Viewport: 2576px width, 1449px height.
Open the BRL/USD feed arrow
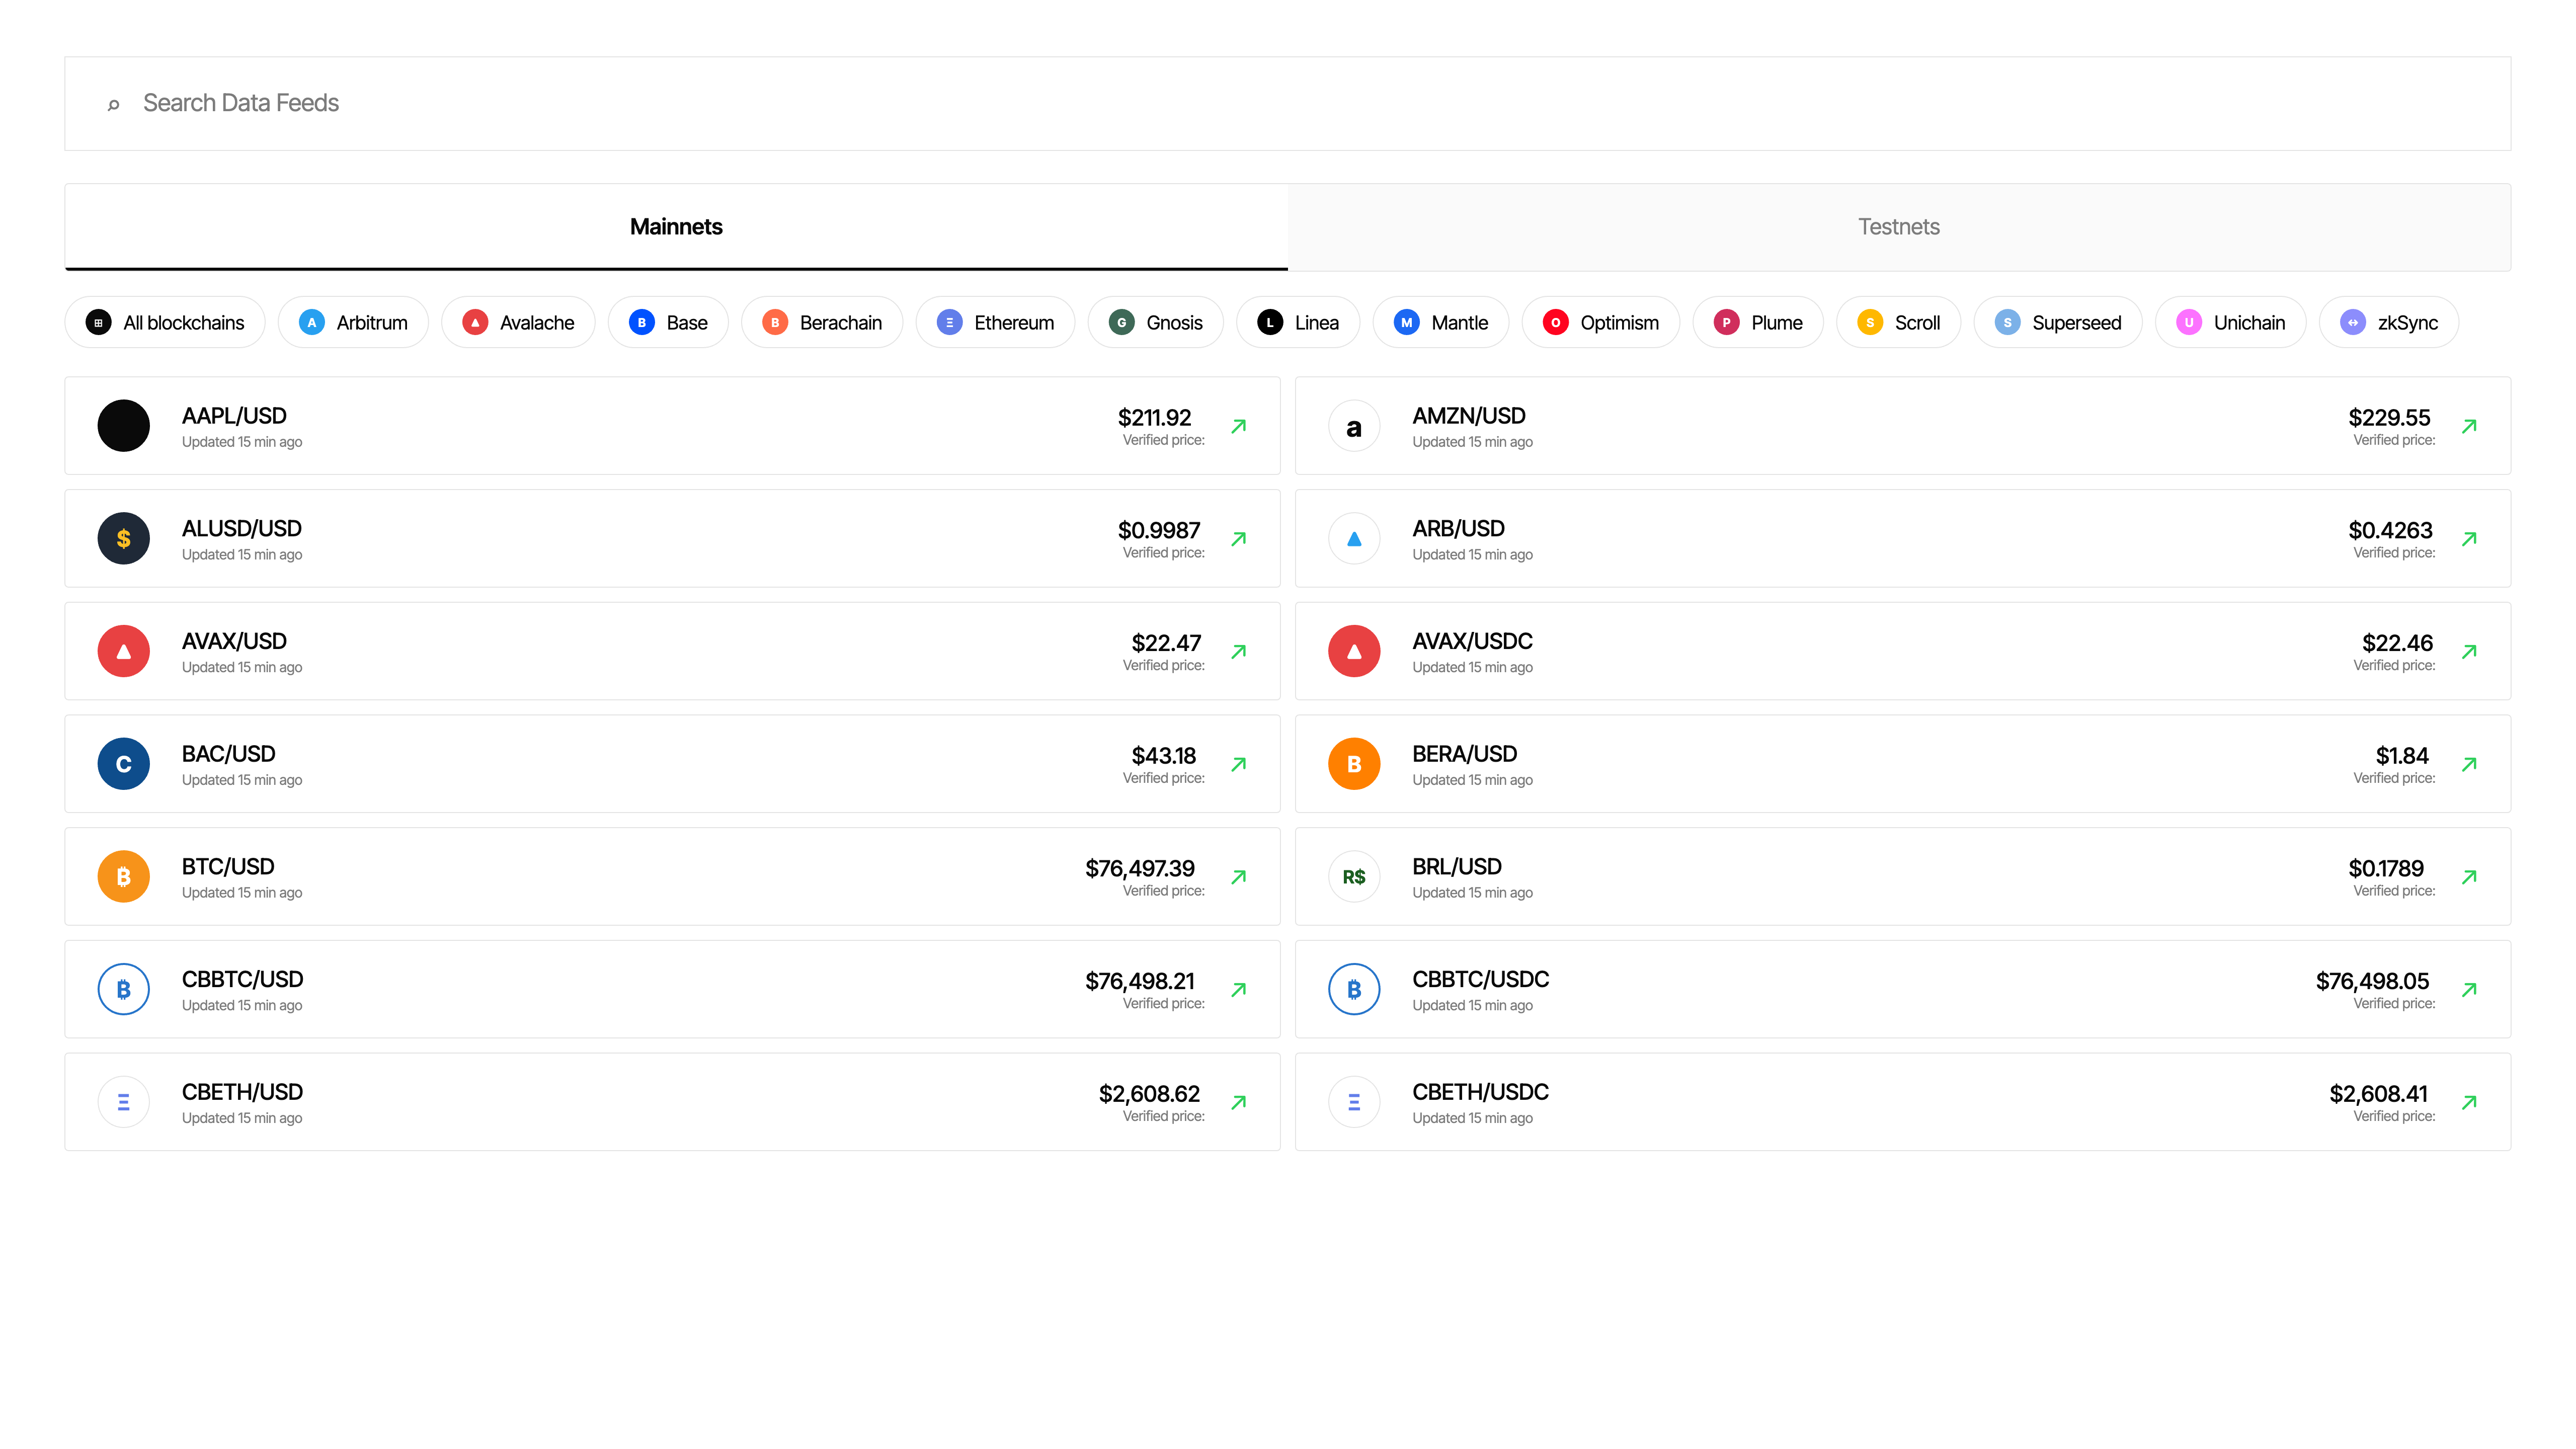(x=2469, y=877)
